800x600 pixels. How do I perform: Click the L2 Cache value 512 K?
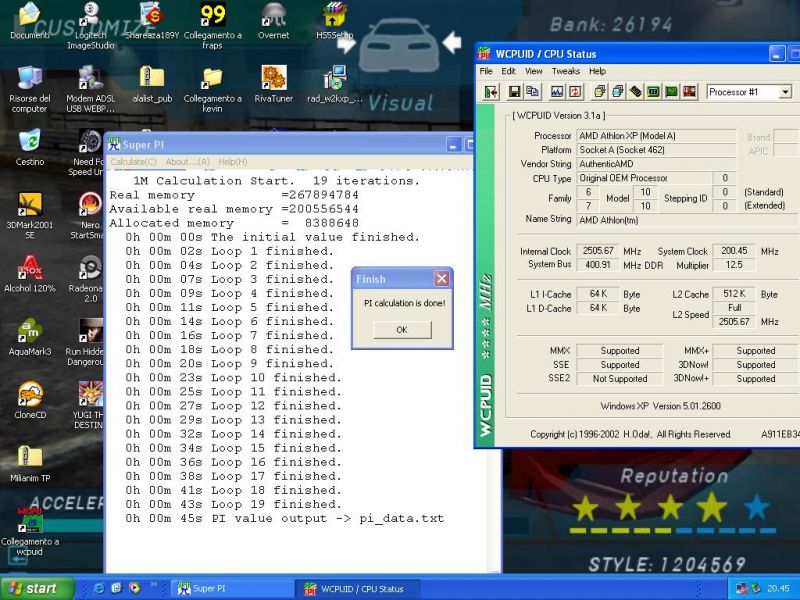point(734,294)
